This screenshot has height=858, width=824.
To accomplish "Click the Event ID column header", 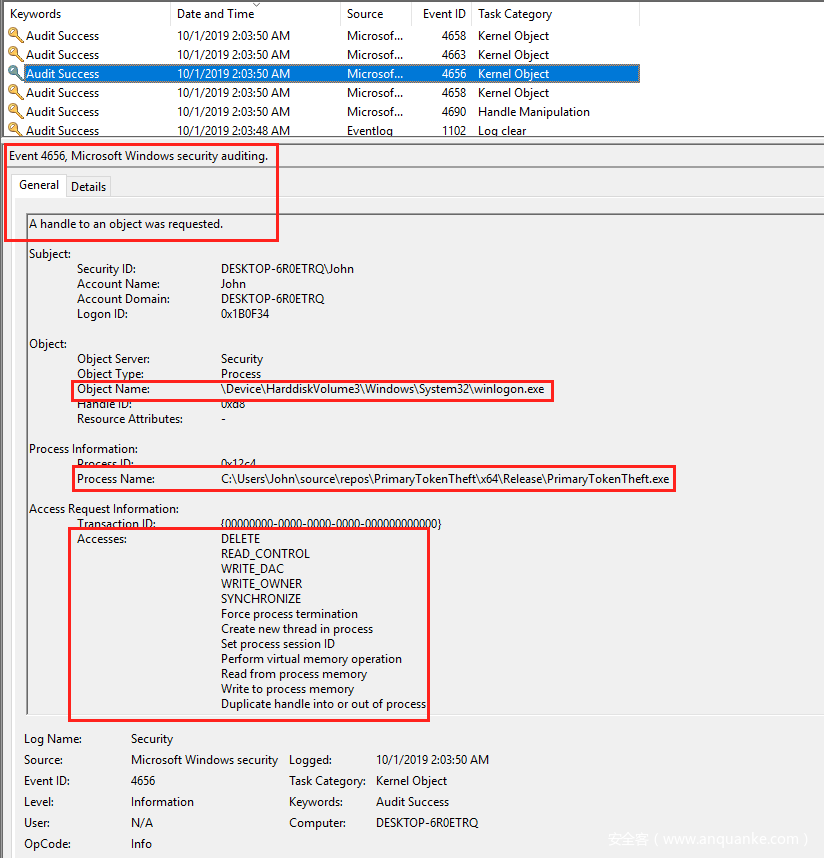I will click(444, 14).
